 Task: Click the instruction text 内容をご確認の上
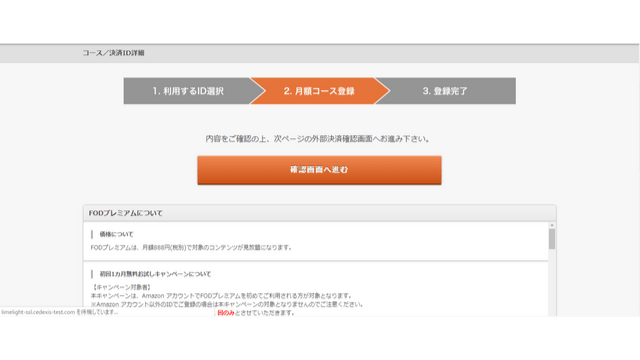(317, 139)
